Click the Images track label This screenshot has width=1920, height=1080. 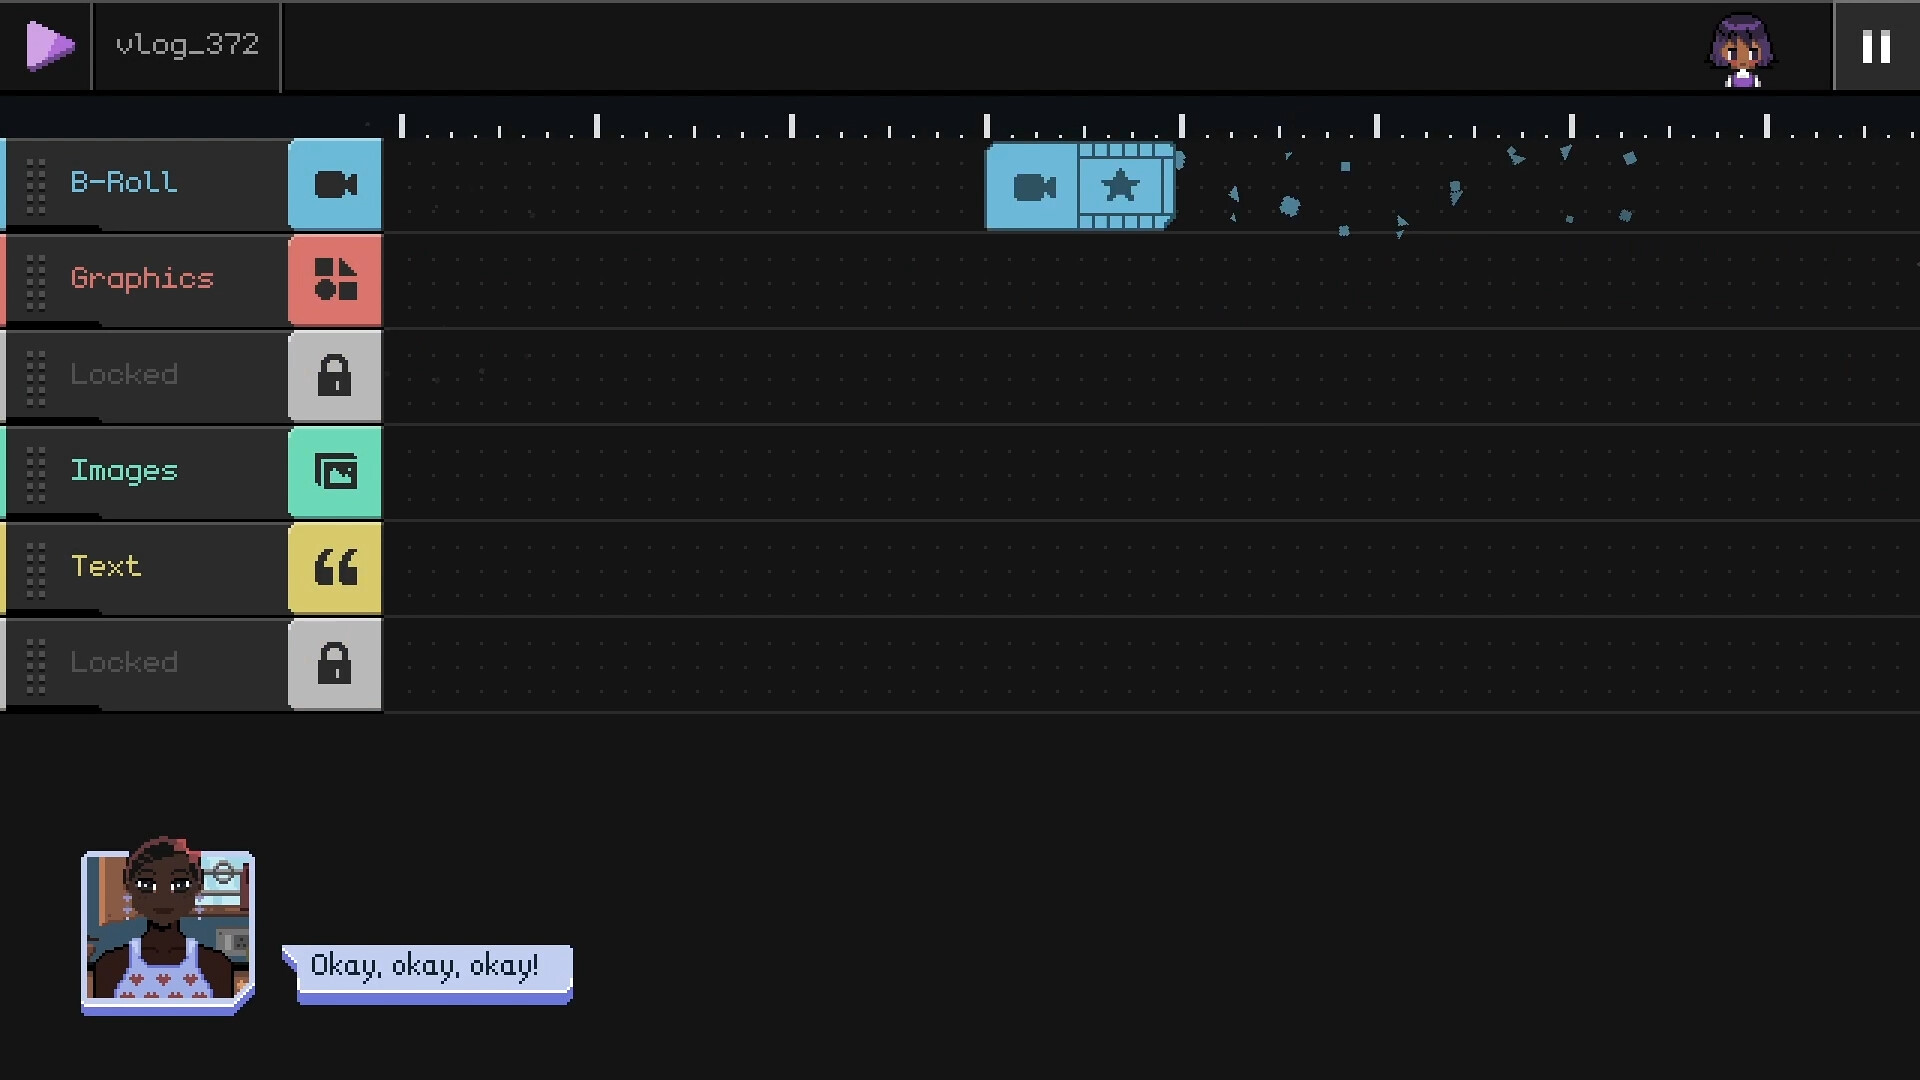pos(124,471)
